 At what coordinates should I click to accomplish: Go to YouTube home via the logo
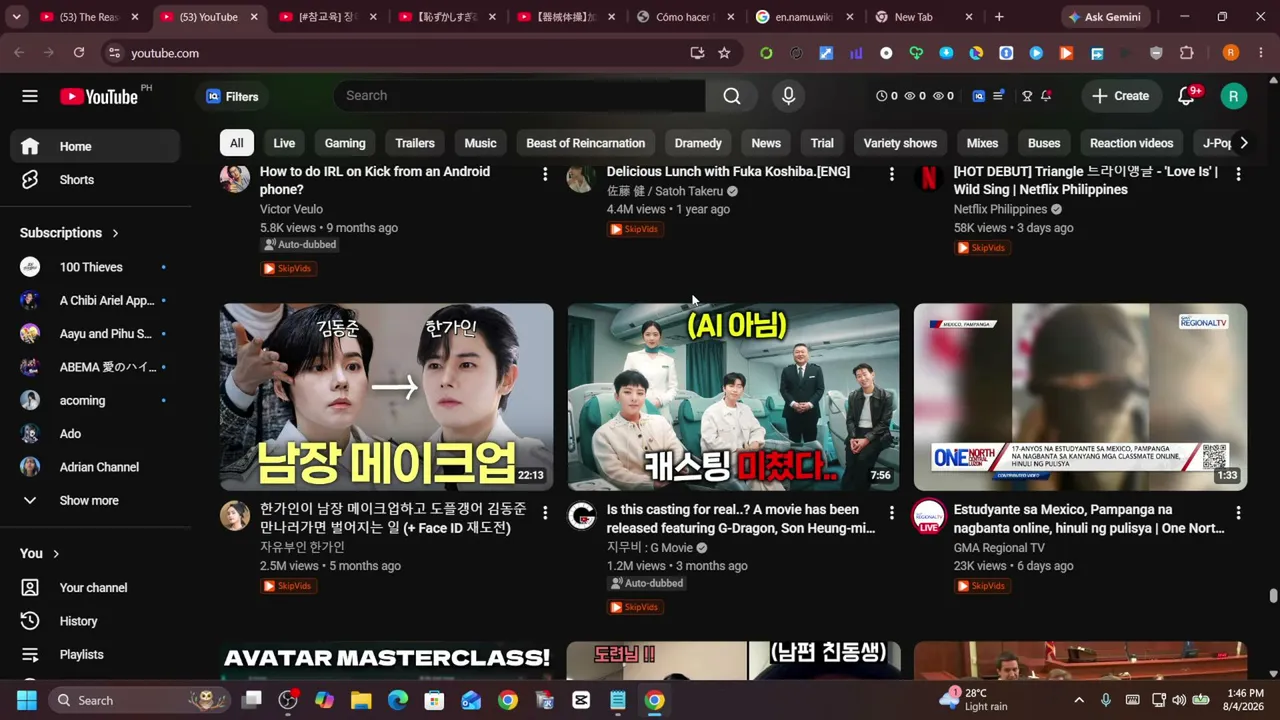[x=99, y=96]
